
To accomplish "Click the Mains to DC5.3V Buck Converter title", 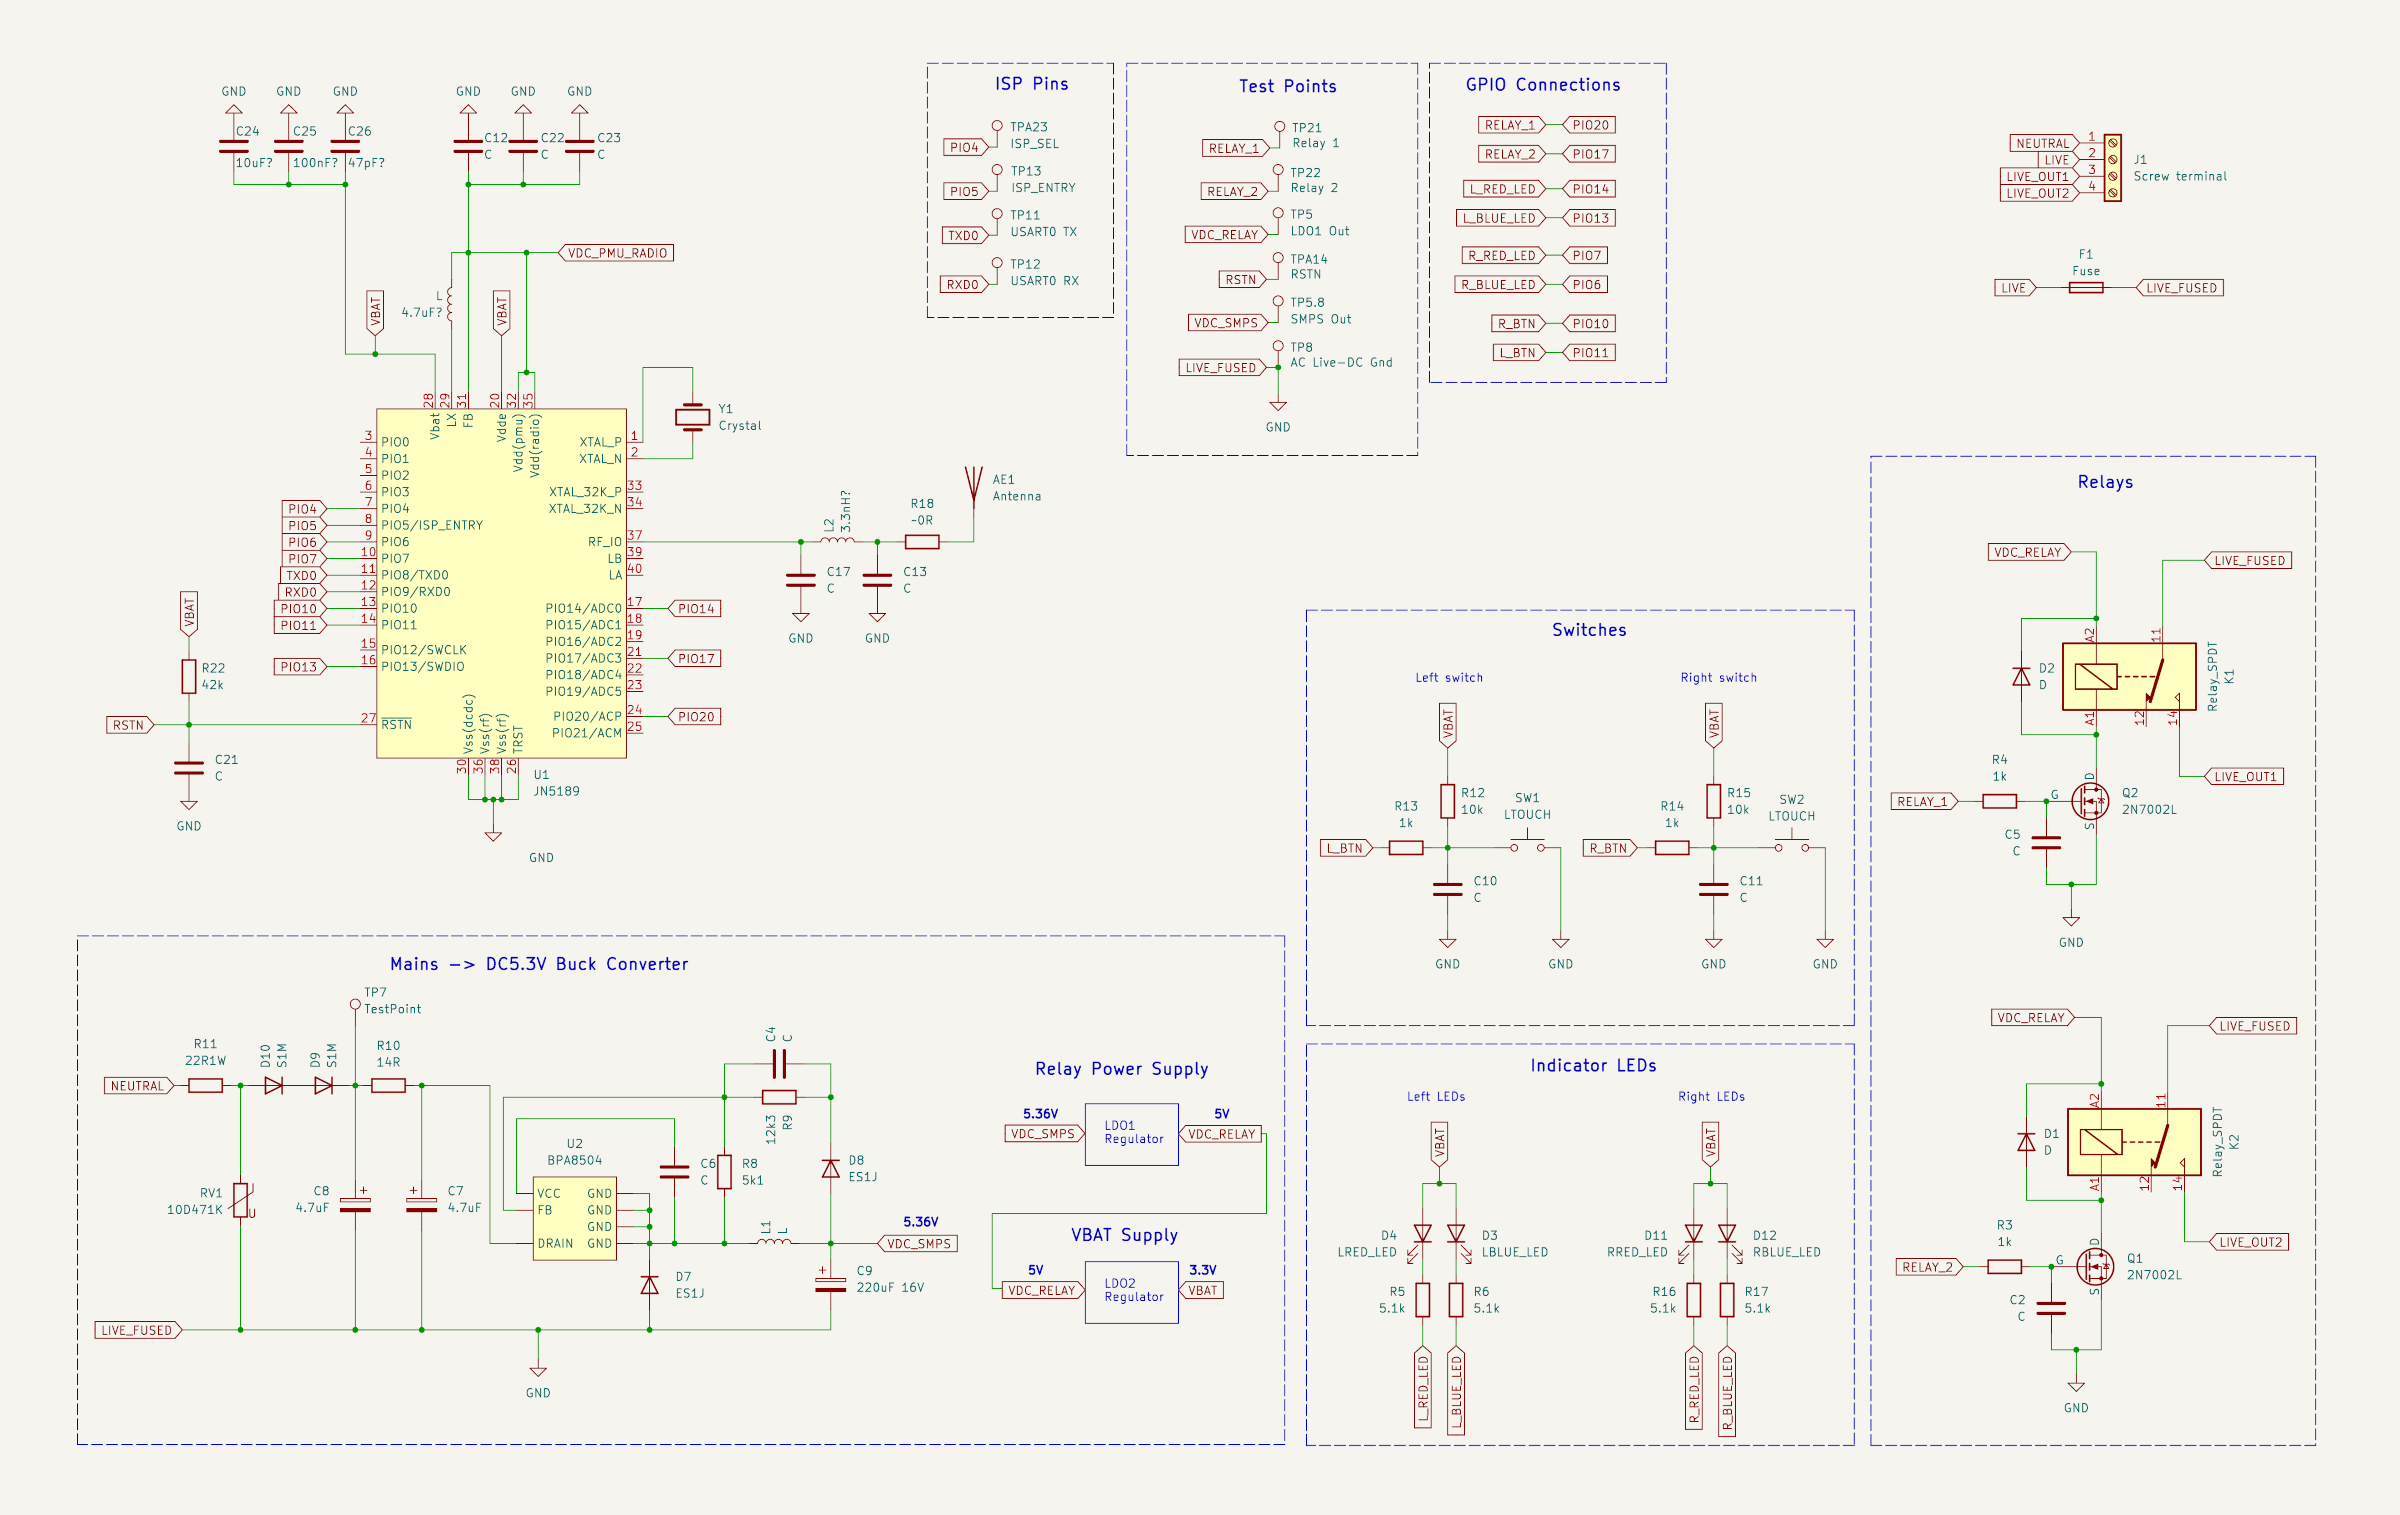I will coord(539,964).
